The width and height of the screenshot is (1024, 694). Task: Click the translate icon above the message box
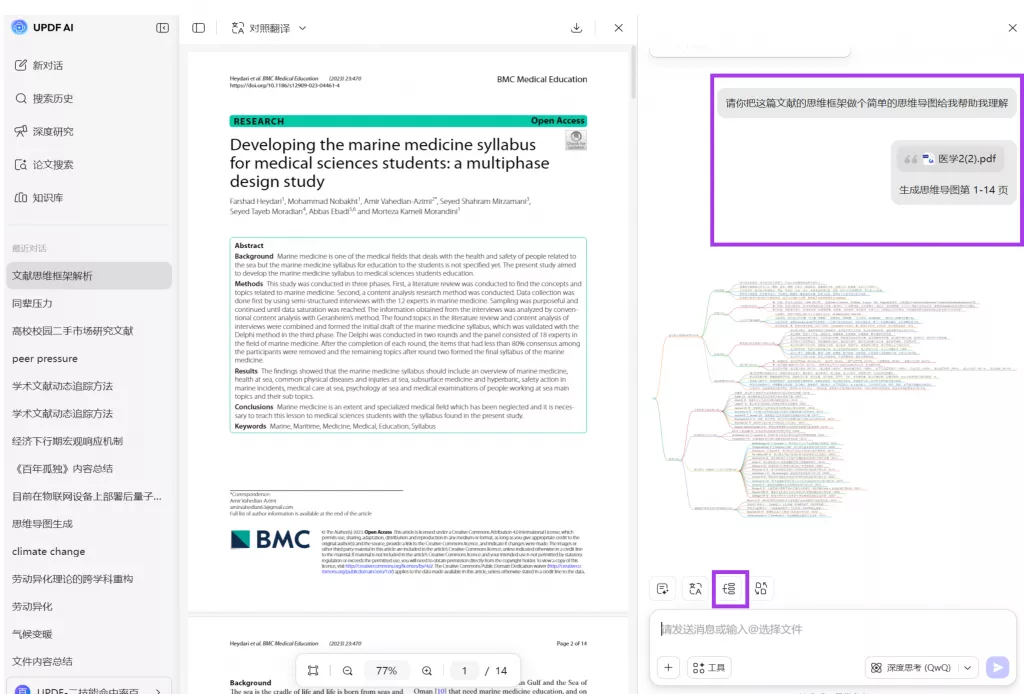[695, 589]
